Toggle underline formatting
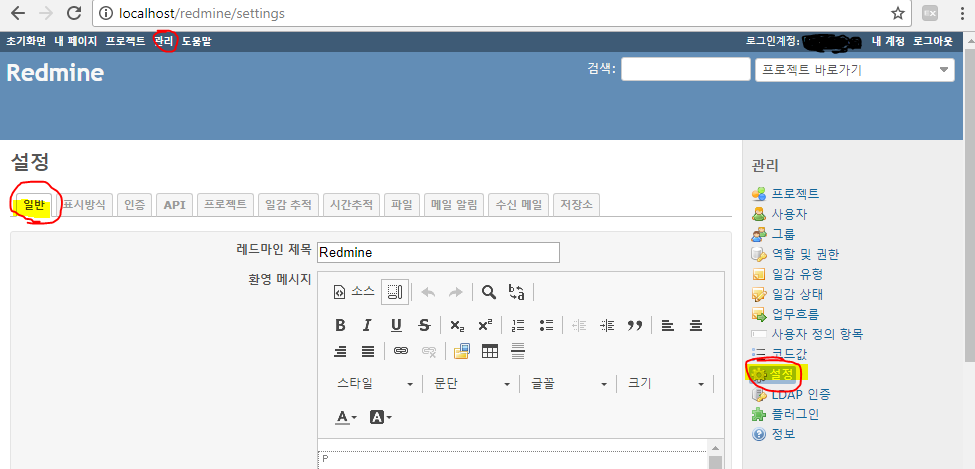Viewport: 975px width, 469px height. (396, 325)
